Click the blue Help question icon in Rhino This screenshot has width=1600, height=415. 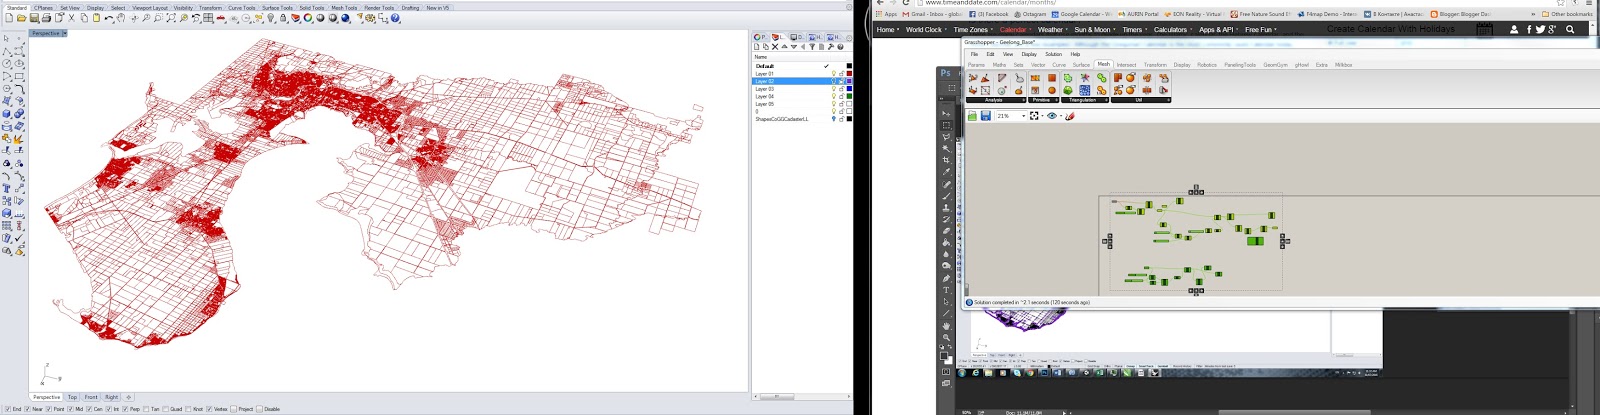395,18
